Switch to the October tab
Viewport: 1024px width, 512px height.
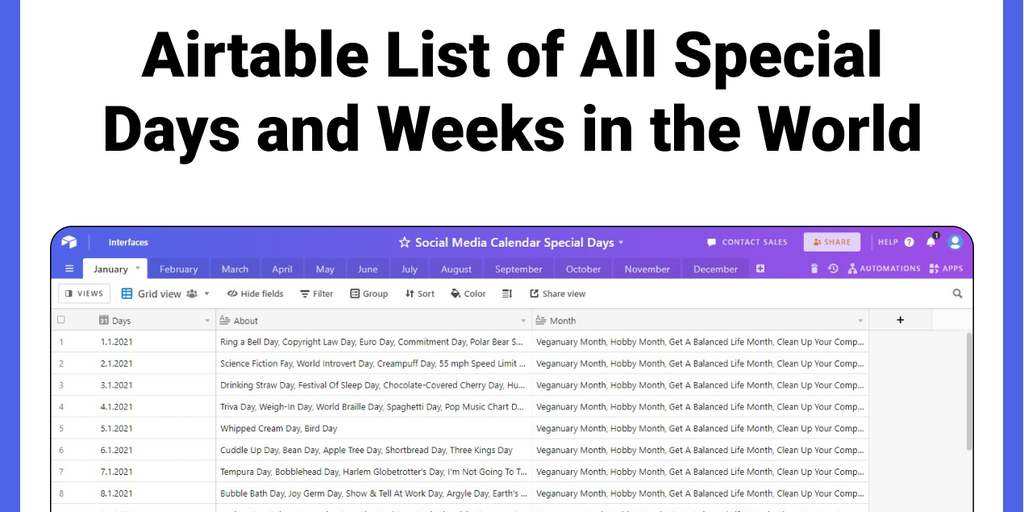(x=583, y=269)
